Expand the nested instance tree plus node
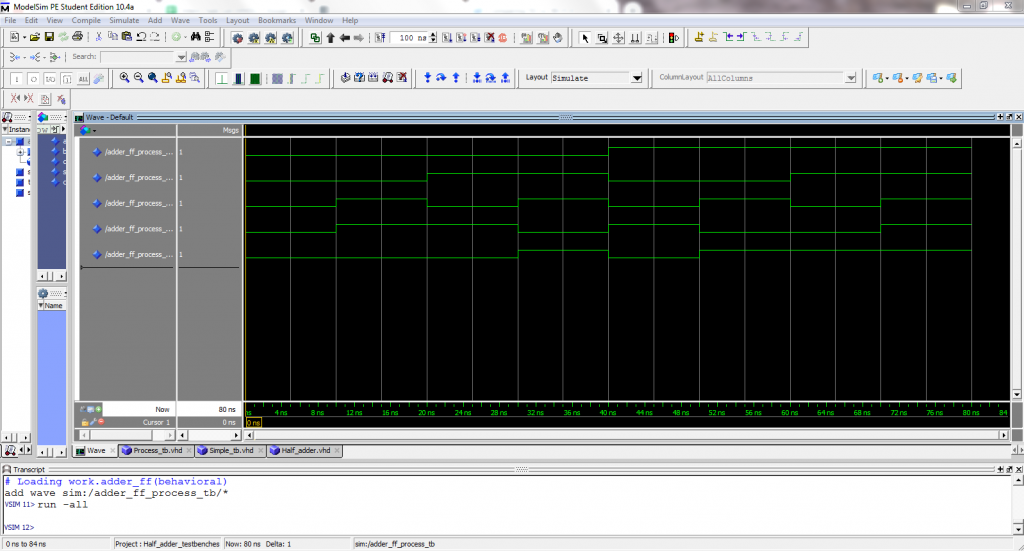Image resolution: width=1024 pixels, height=551 pixels. [20, 152]
